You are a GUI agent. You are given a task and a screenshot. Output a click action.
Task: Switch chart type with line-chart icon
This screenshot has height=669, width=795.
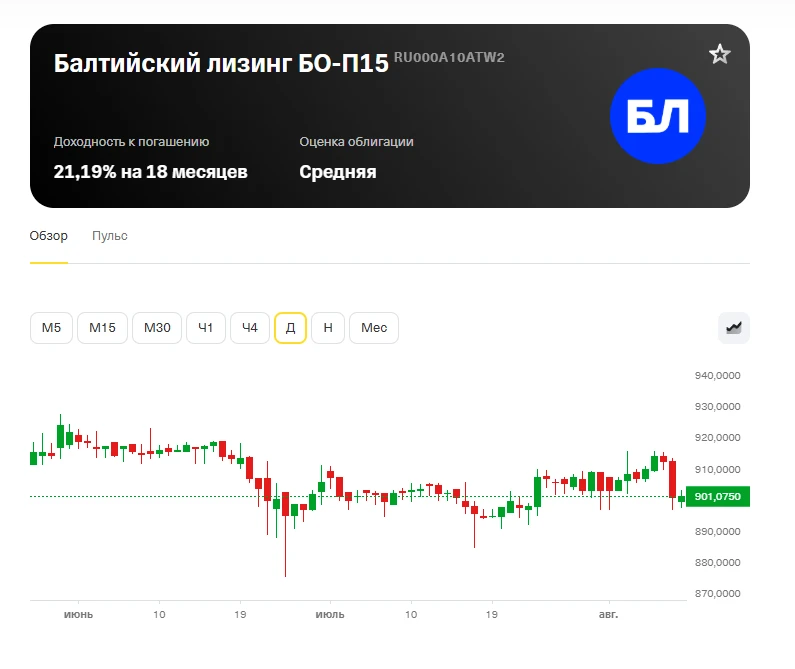[x=734, y=328]
